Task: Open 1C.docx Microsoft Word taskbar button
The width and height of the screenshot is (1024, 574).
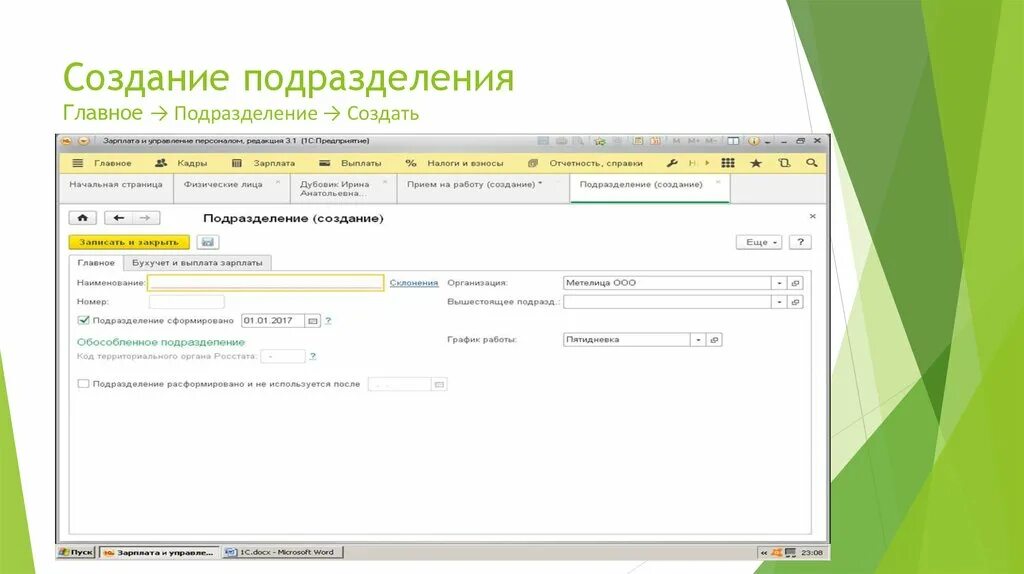Action: (x=282, y=552)
